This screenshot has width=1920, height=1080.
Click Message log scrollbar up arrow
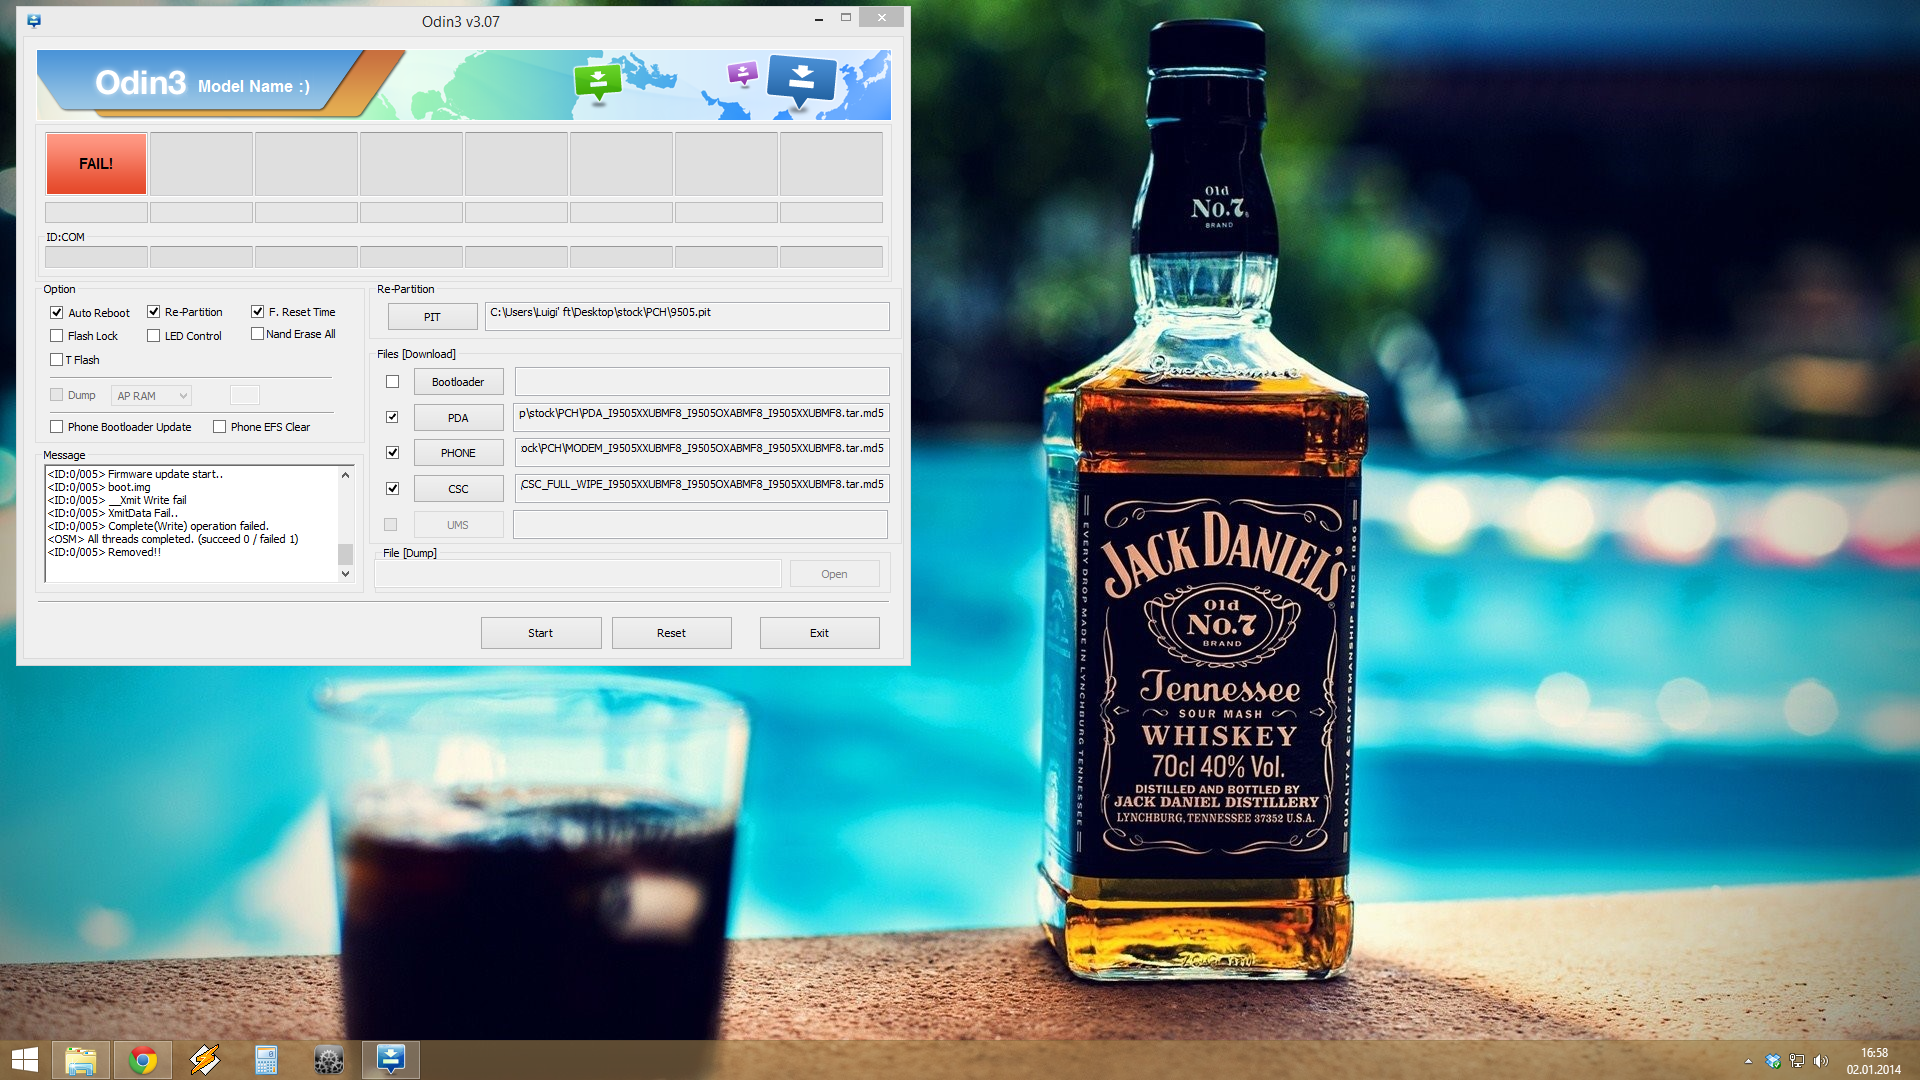click(346, 475)
